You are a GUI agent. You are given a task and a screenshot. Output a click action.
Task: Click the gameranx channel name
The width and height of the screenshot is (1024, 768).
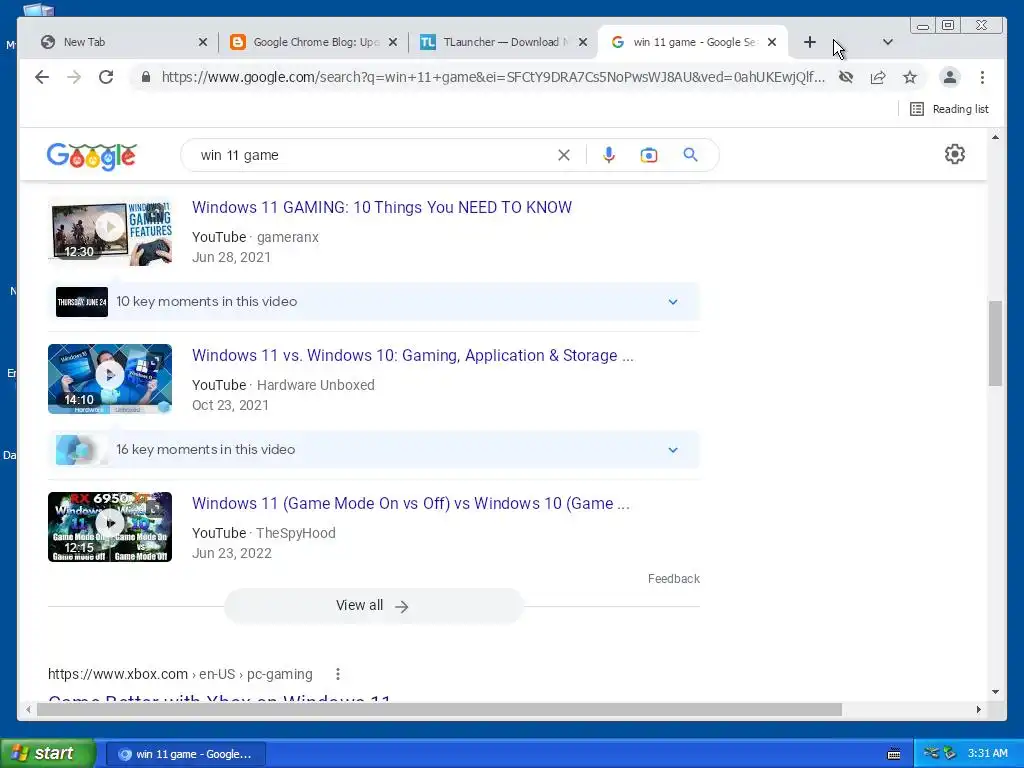point(287,237)
